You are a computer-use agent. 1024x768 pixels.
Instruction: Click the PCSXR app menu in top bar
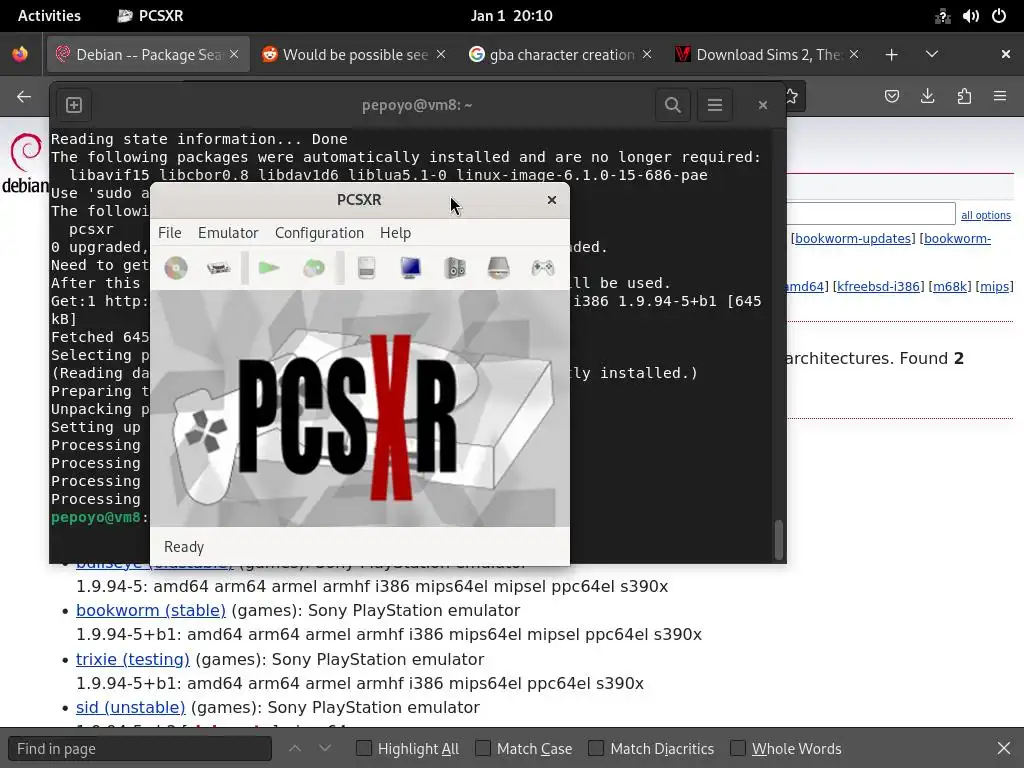151,16
